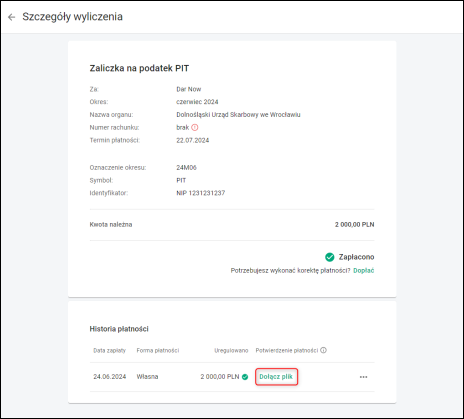
Task: Click the 'Historia płatności' section heading
Action: pos(119,329)
